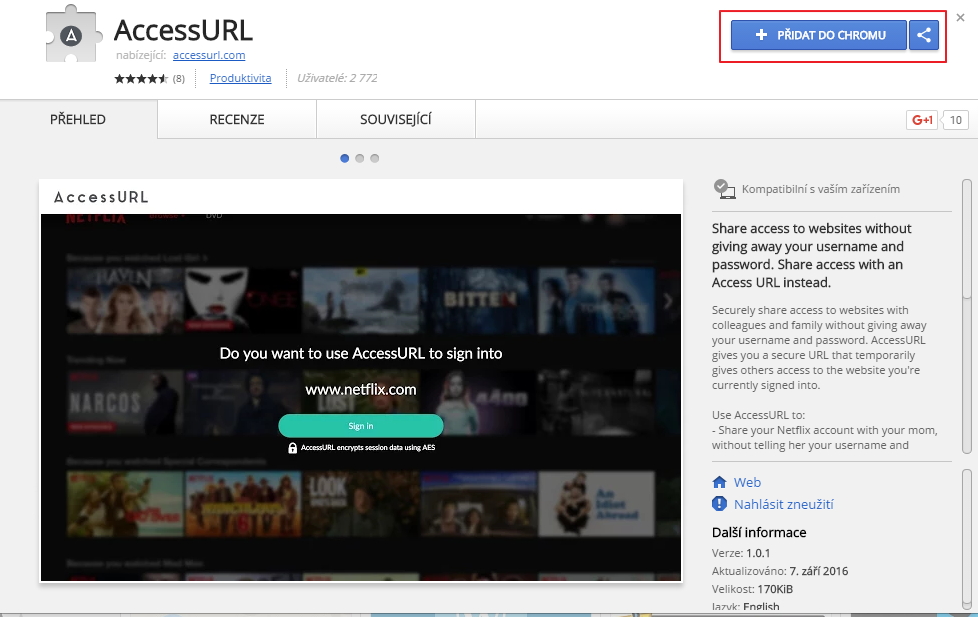The image size is (978, 617).
Task: Select the third screenshot carousel dot
Action: click(374, 158)
